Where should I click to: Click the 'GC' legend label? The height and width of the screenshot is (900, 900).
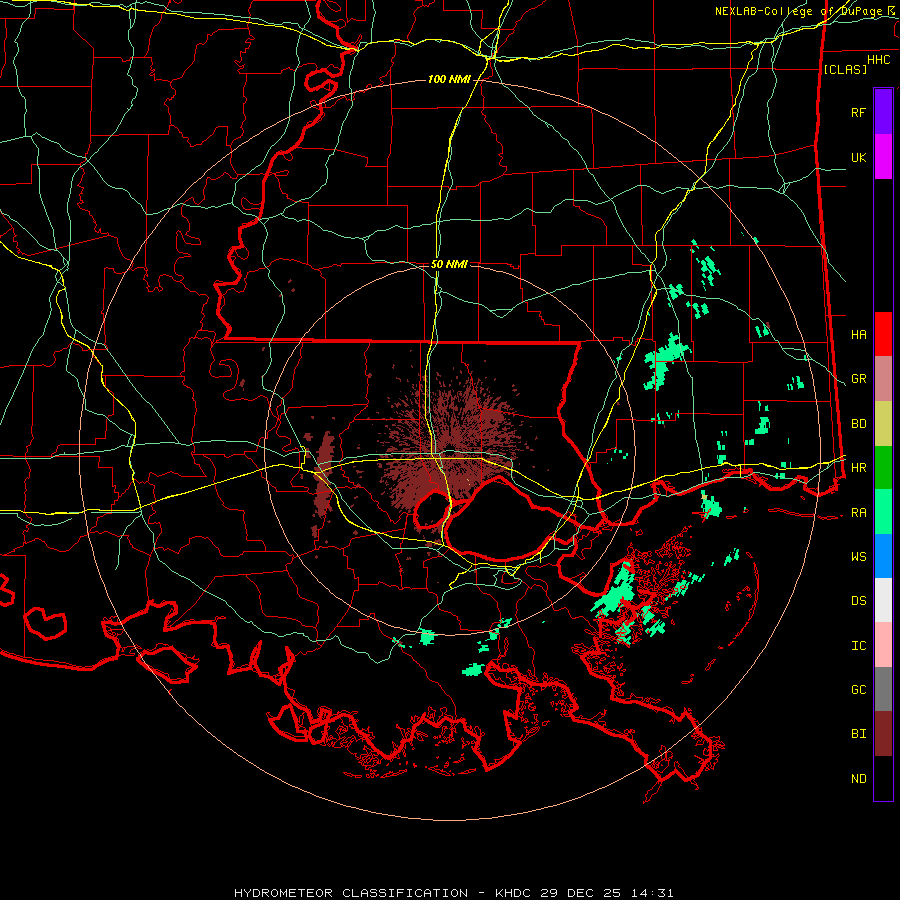pos(859,690)
